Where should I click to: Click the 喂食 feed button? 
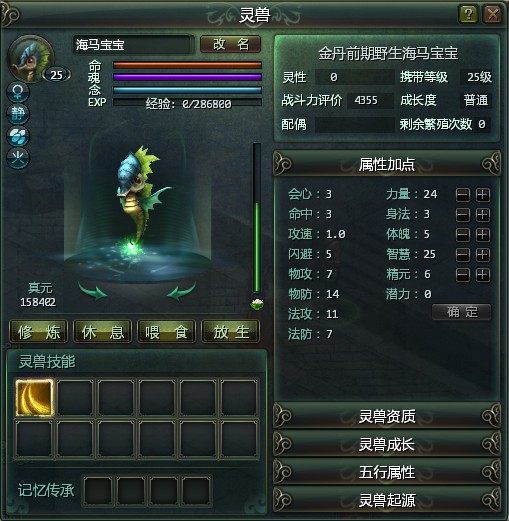tap(166, 332)
